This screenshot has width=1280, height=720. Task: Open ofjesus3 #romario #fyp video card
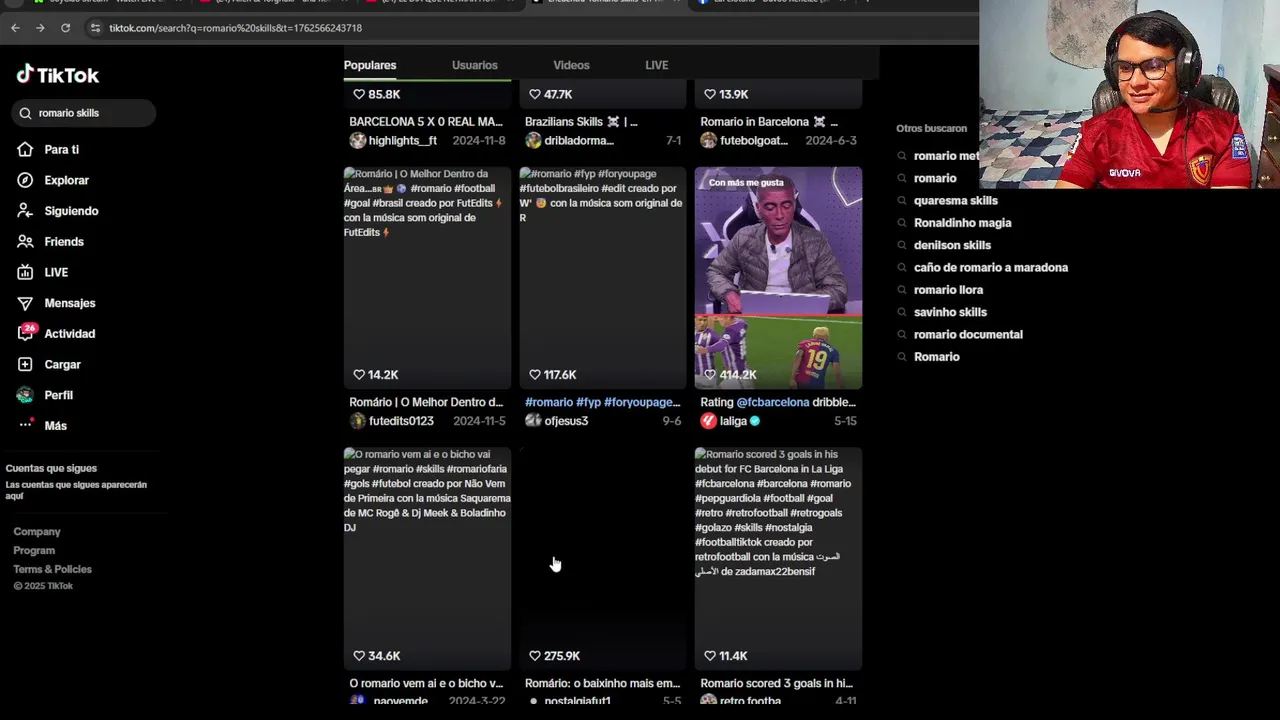603,278
